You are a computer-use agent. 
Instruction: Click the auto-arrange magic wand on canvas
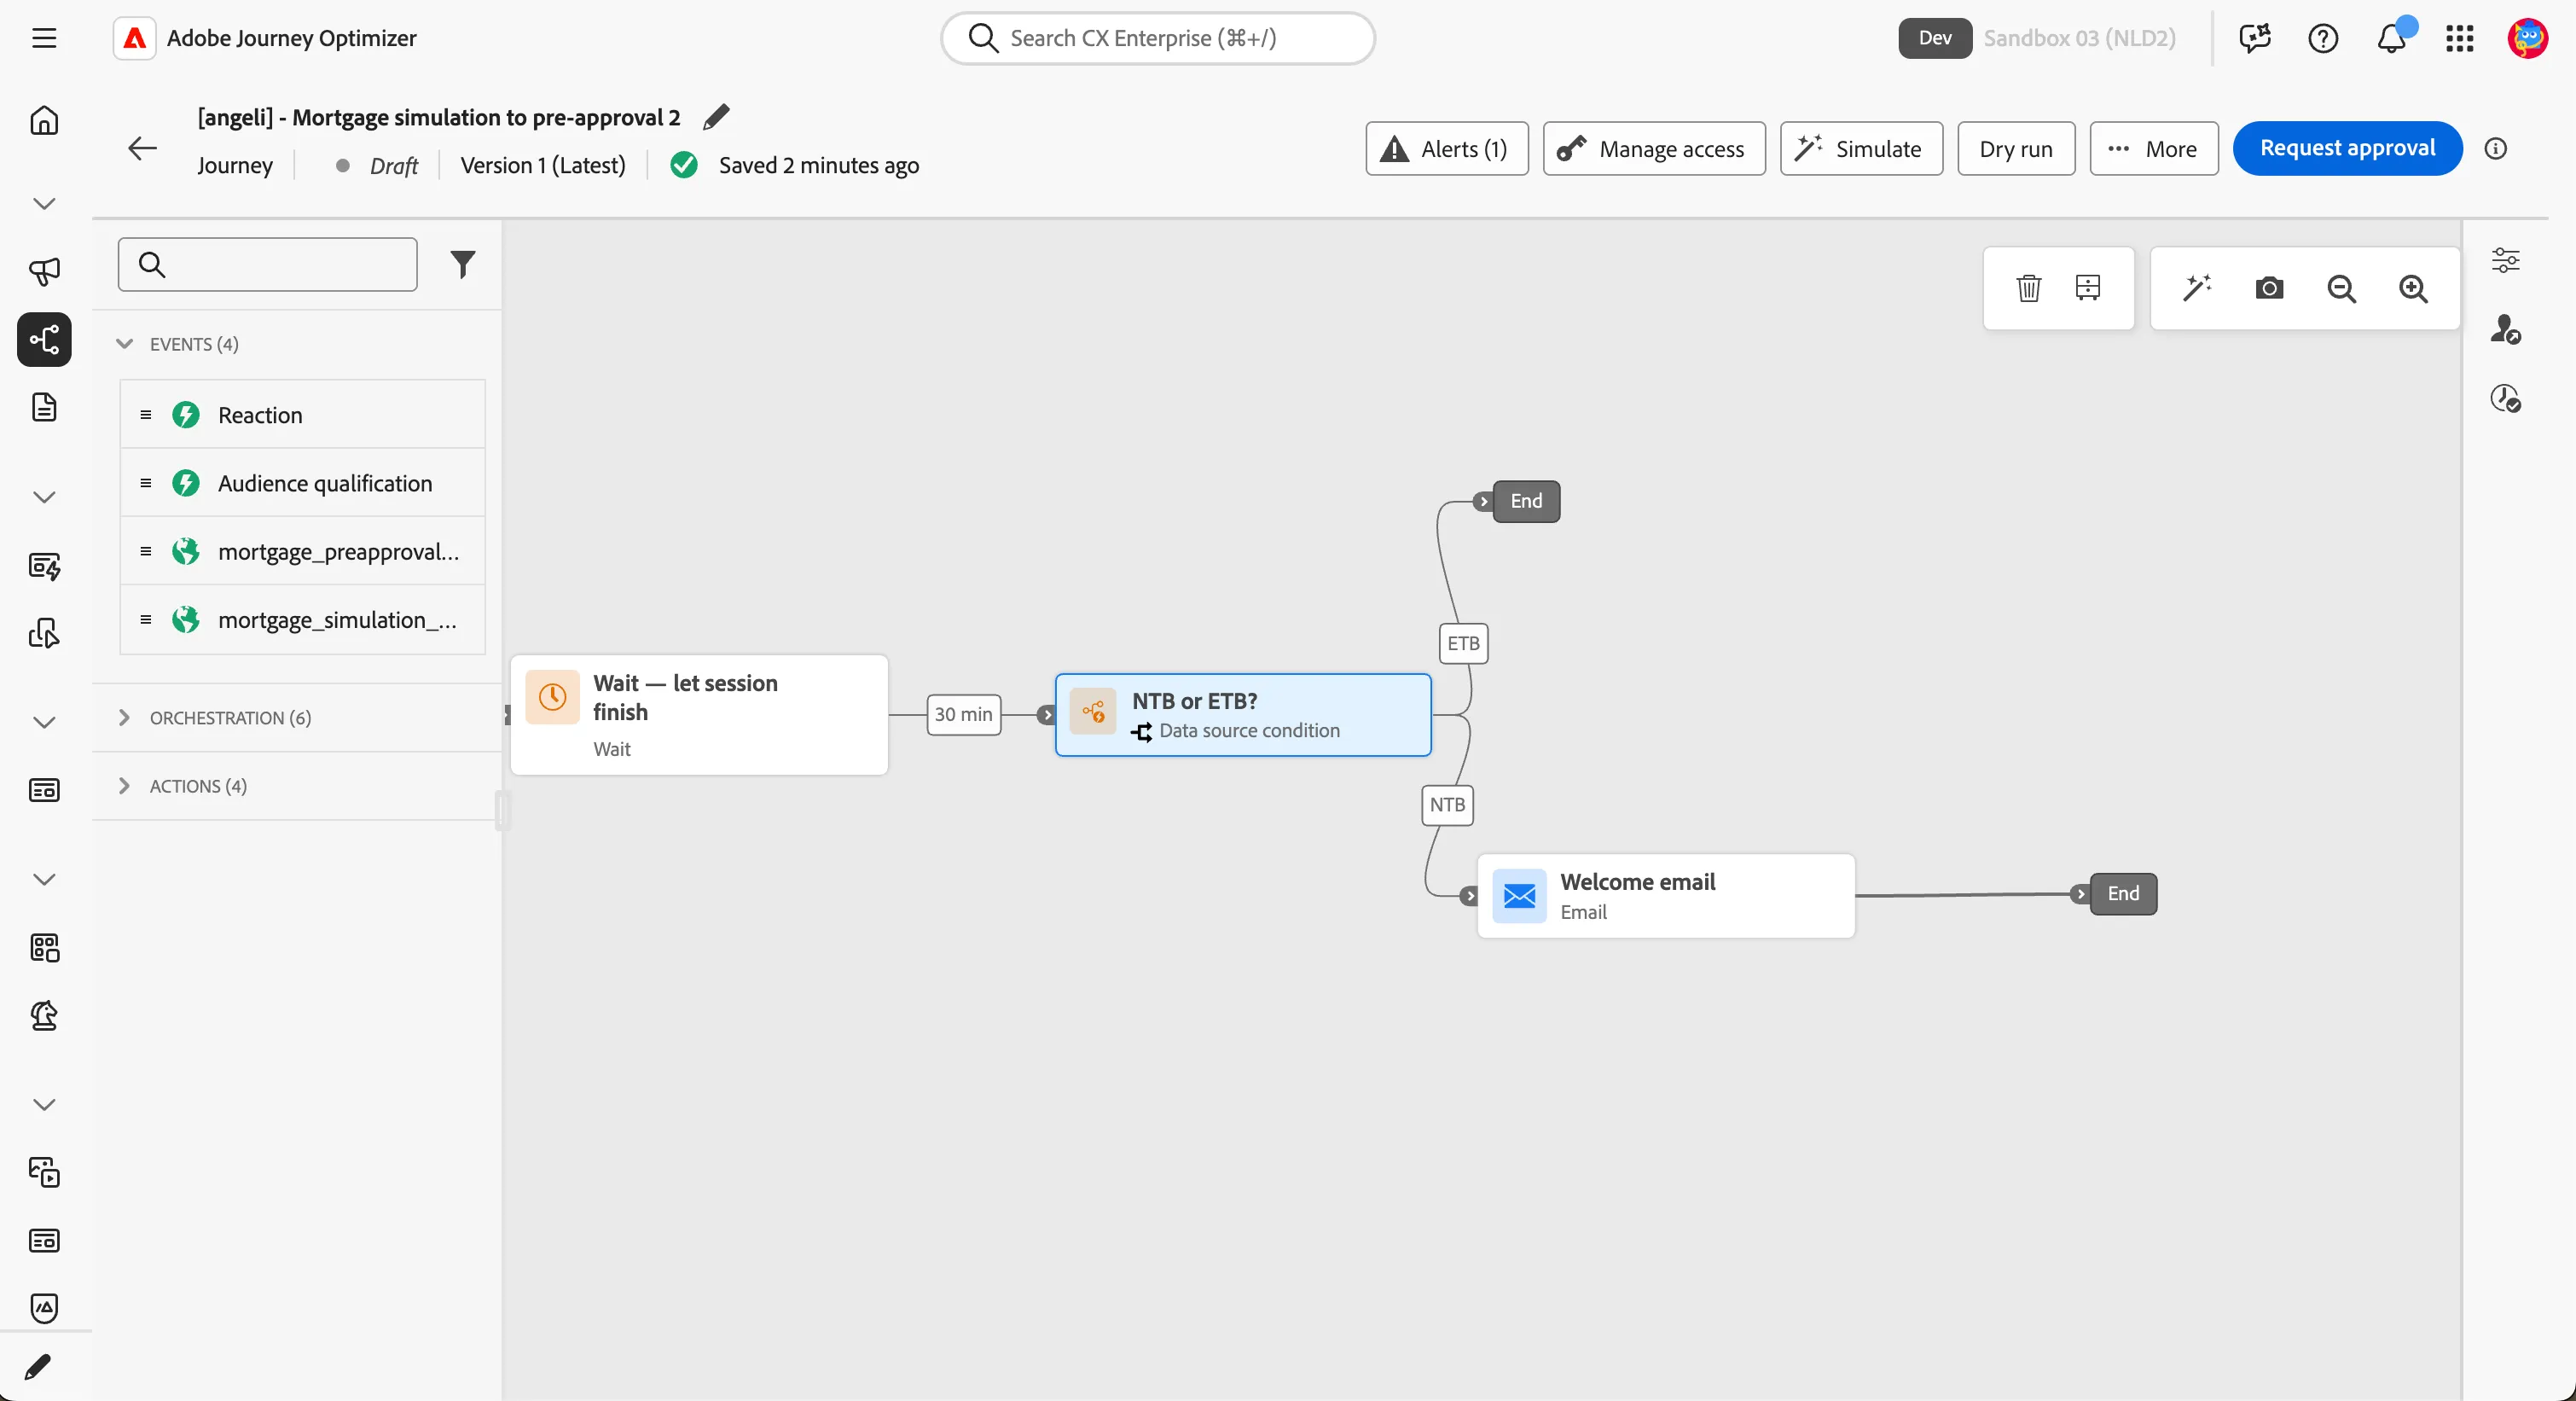tap(2196, 288)
